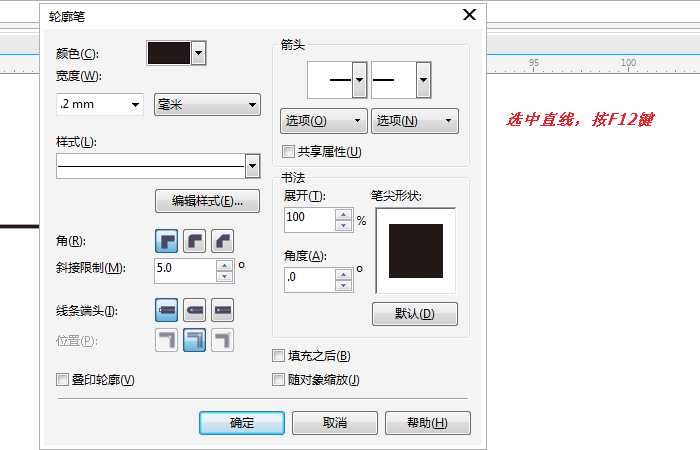Screen dimensions: 700x450
Task: Choose the extended square line cap icon
Action: tap(223, 311)
